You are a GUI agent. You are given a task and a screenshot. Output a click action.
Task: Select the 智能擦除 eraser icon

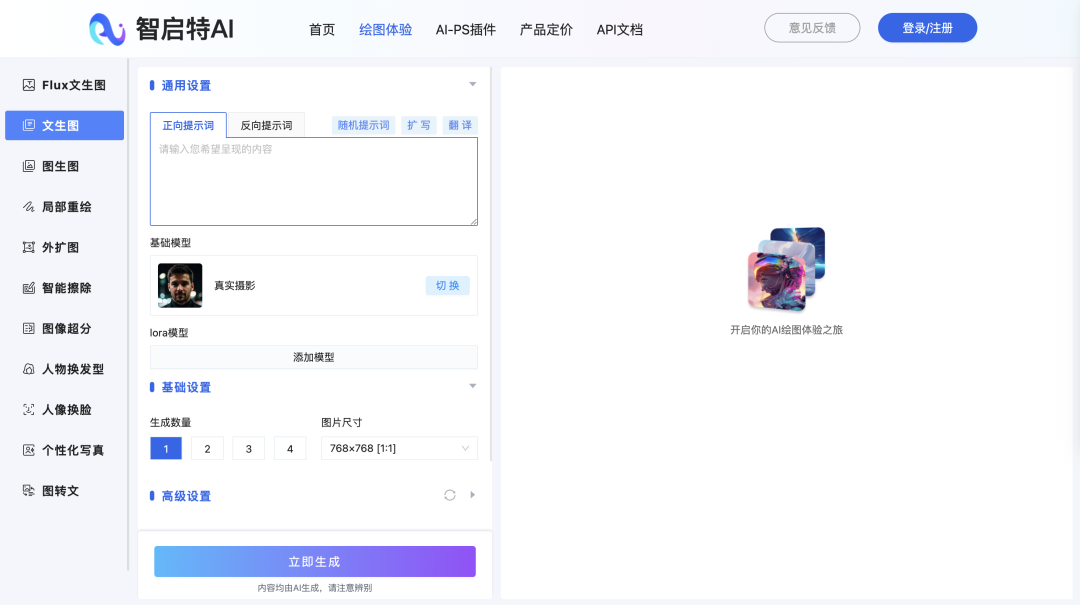tap(29, 288)
